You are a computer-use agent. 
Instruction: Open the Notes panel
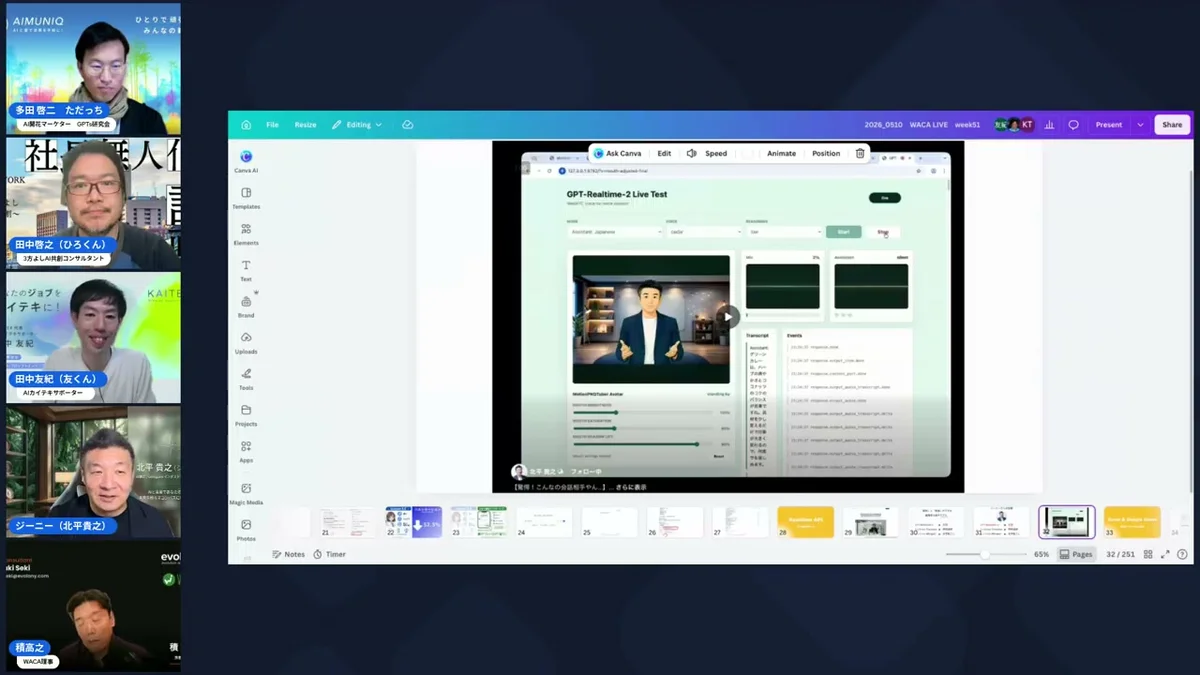coord(288,554)
